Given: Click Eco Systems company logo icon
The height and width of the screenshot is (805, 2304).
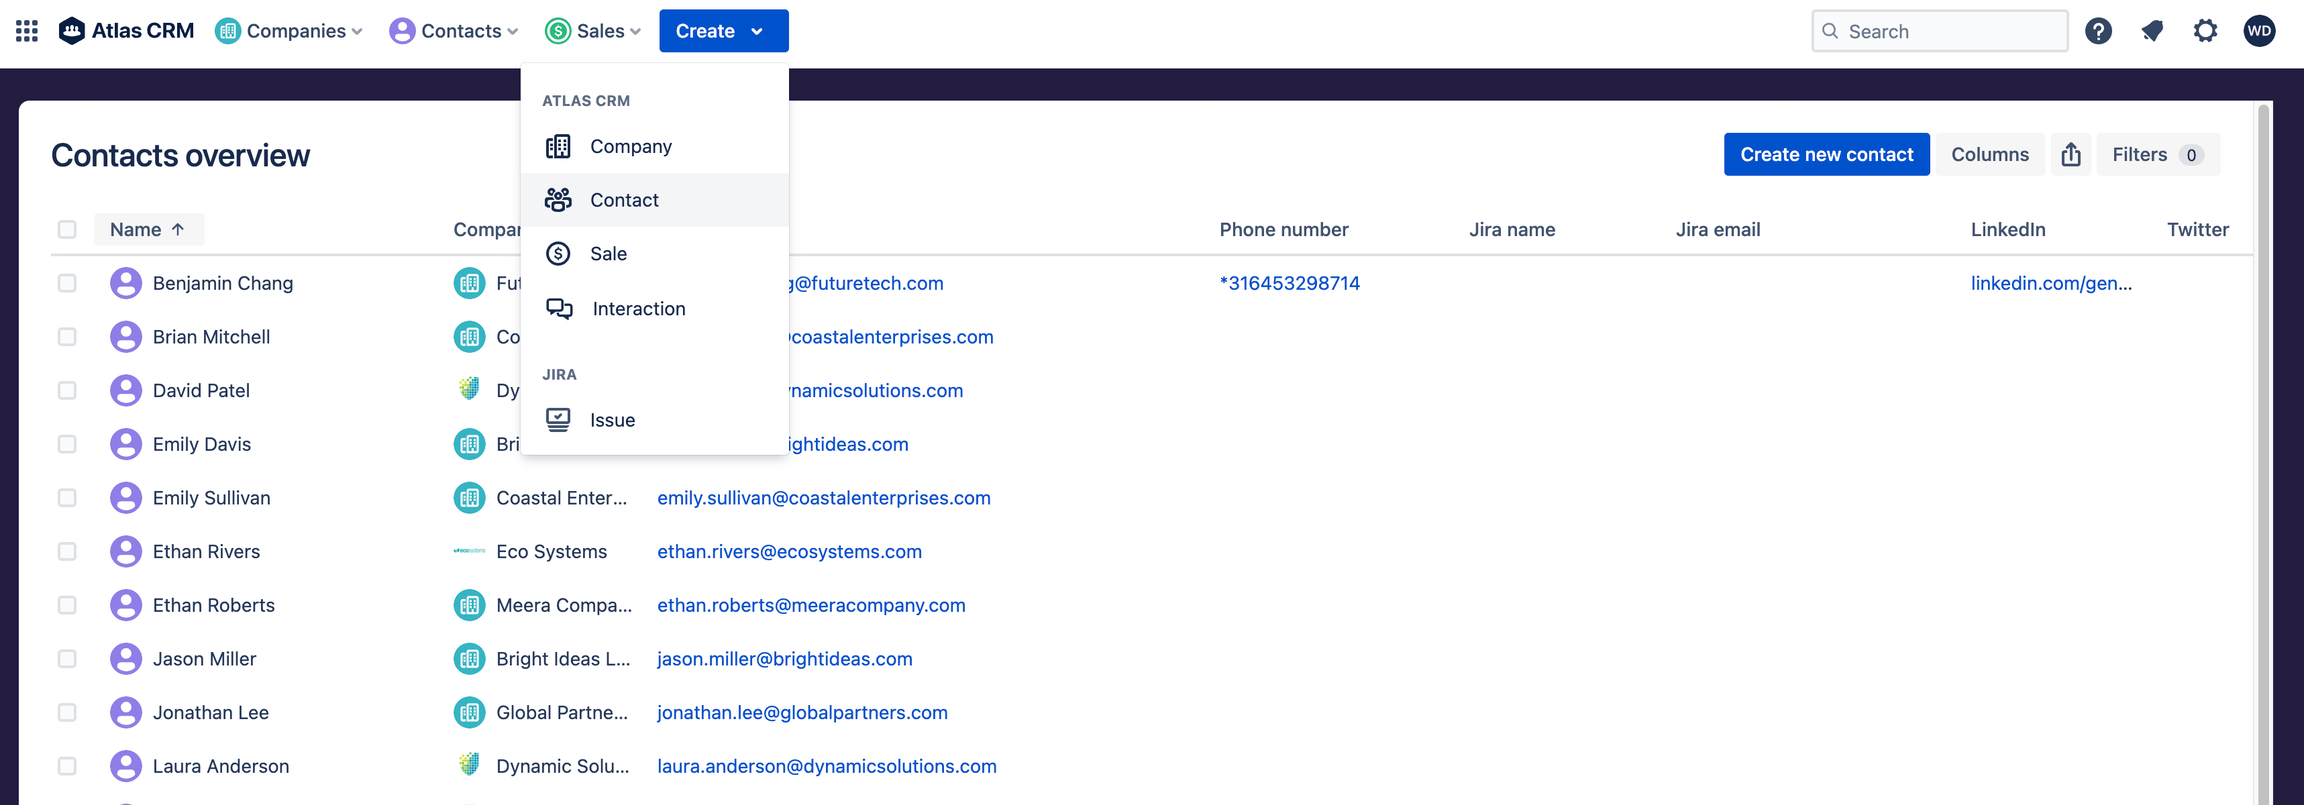Looking at the screenshot, I should point(469,551).
